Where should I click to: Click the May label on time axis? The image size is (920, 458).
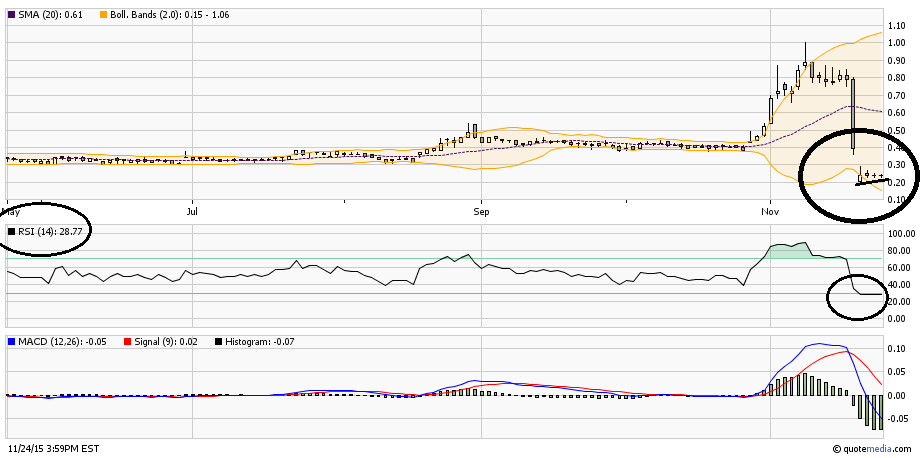12,212
